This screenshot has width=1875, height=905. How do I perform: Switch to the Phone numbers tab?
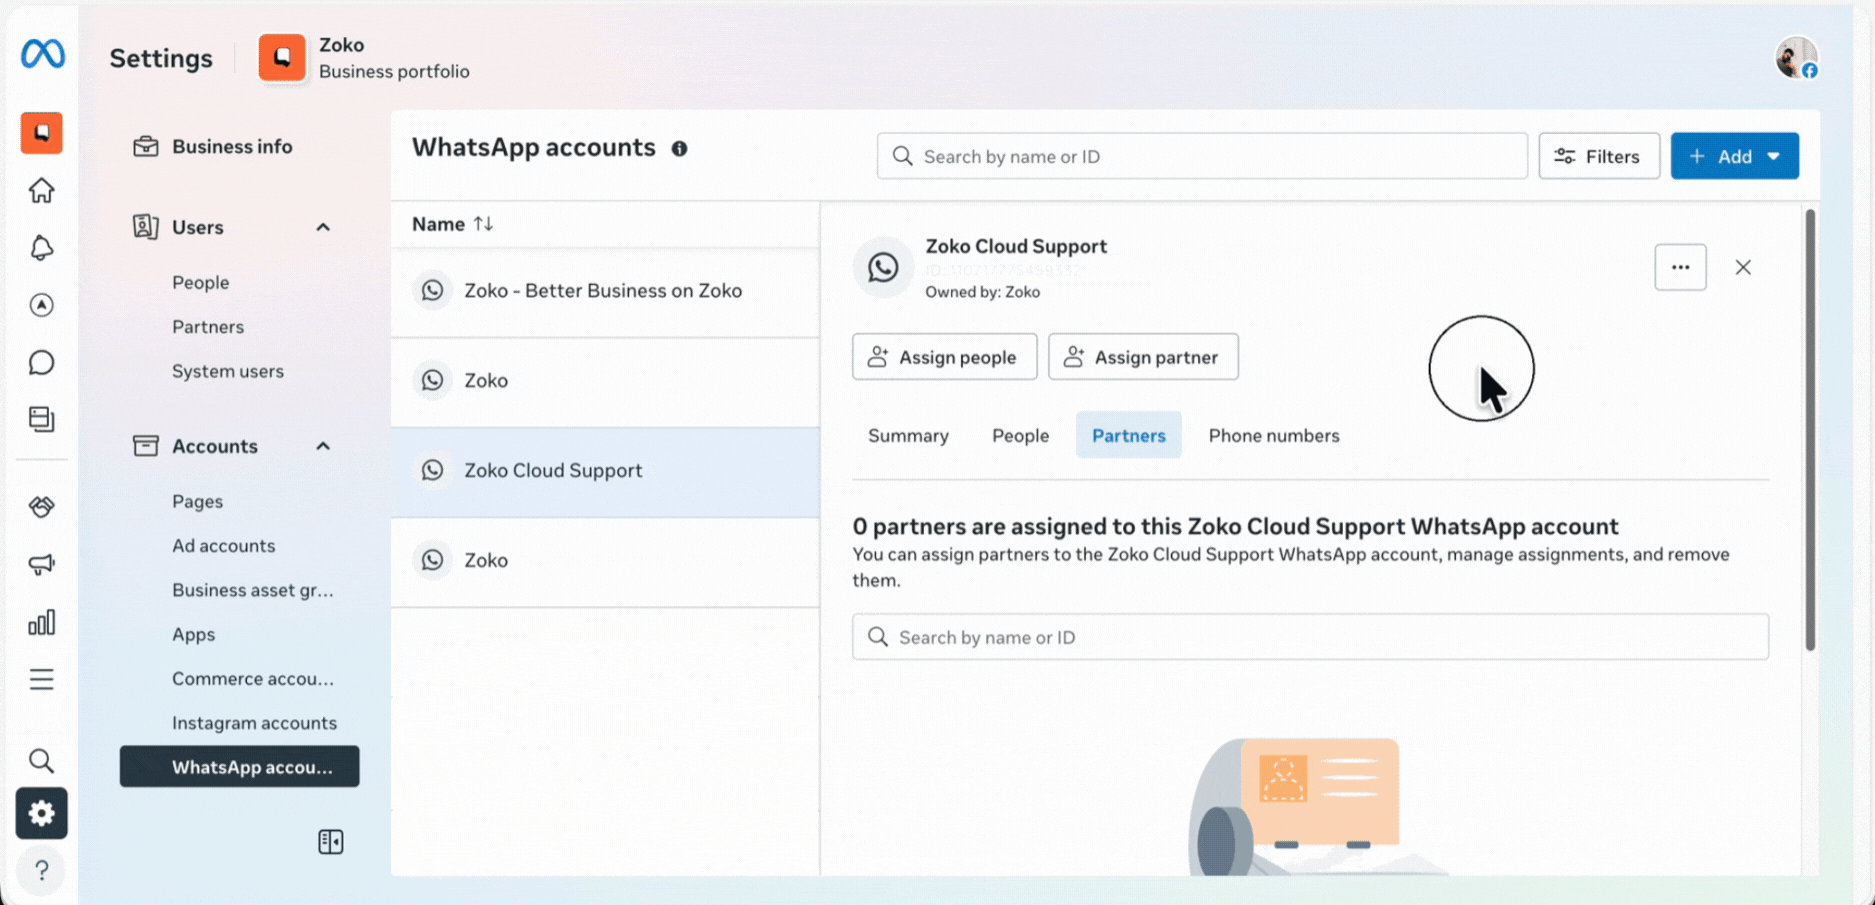click(1274, 436)
